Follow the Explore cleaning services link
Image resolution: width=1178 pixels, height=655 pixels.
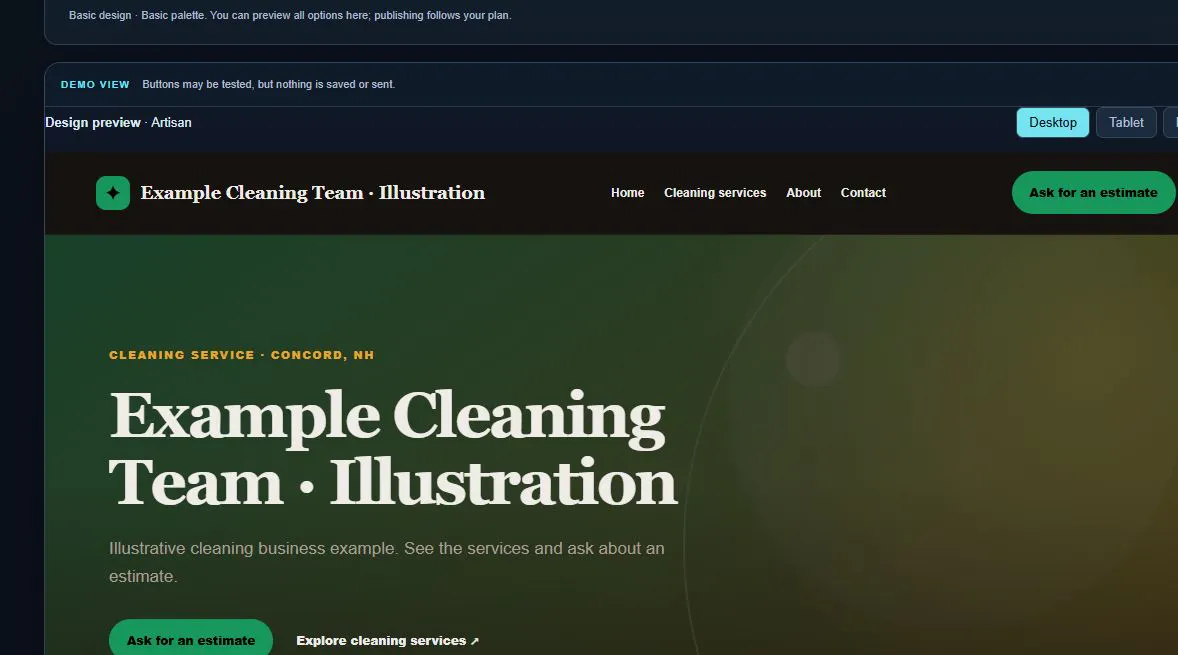(x=388, y=641)
